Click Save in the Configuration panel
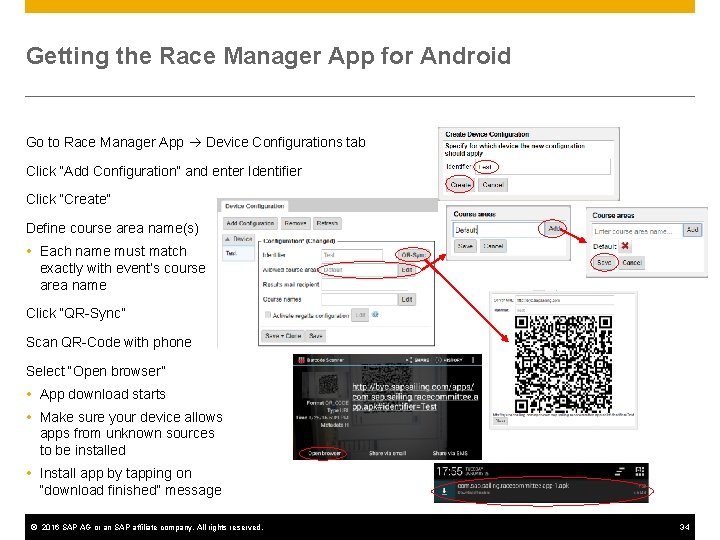The width and height of the screenshot is (720, 540). [315, 336]
